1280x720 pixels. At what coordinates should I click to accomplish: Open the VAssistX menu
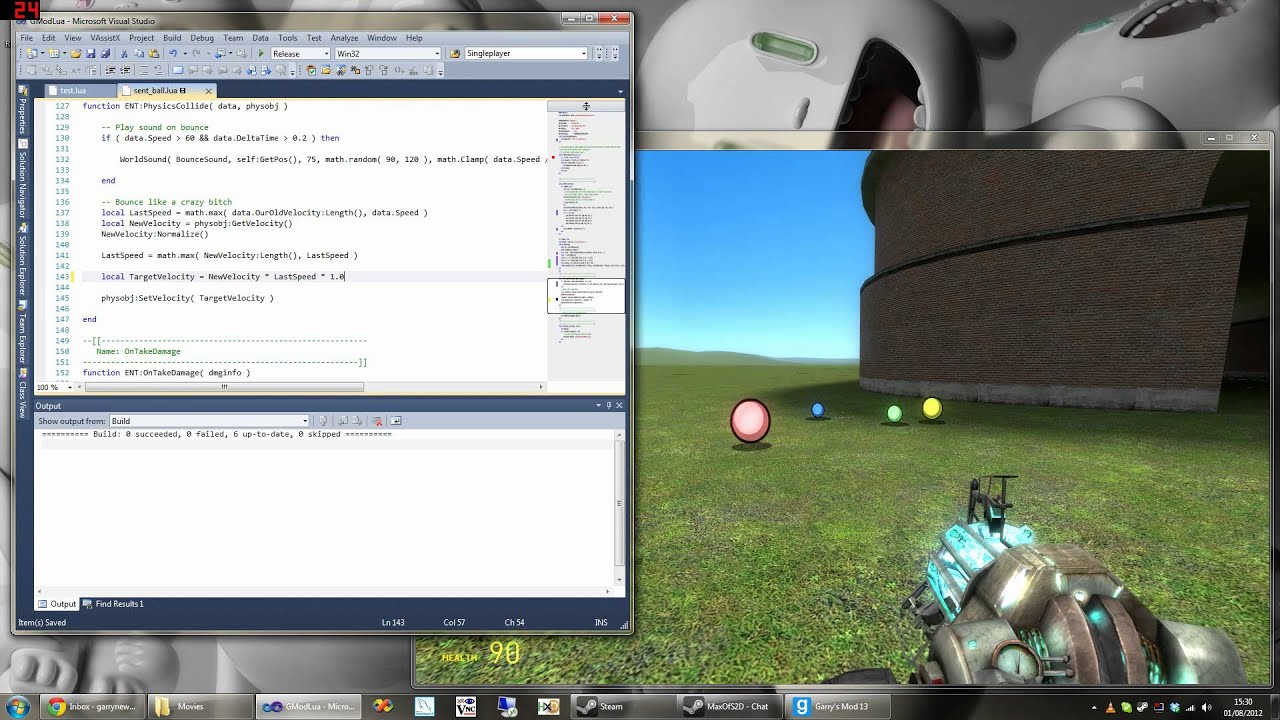point(105,38)
